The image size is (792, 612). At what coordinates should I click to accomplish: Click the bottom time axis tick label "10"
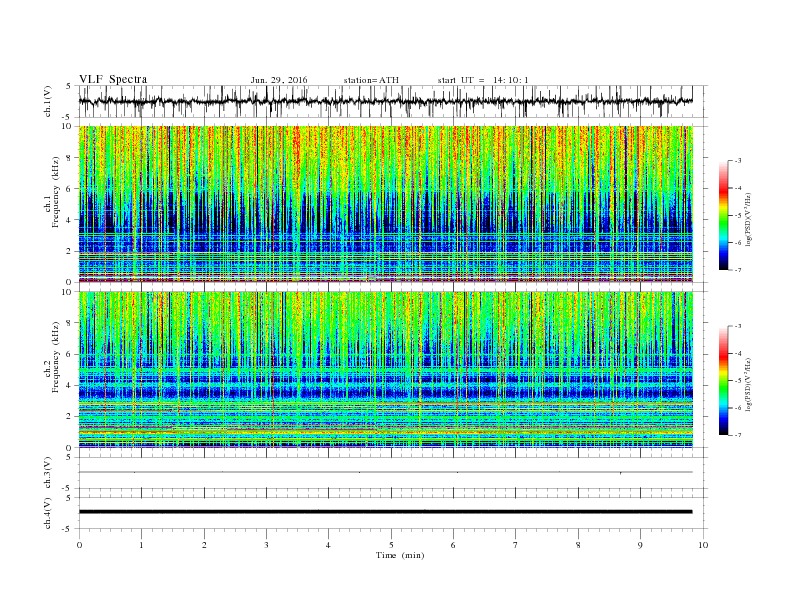click(x=703, y=545)
